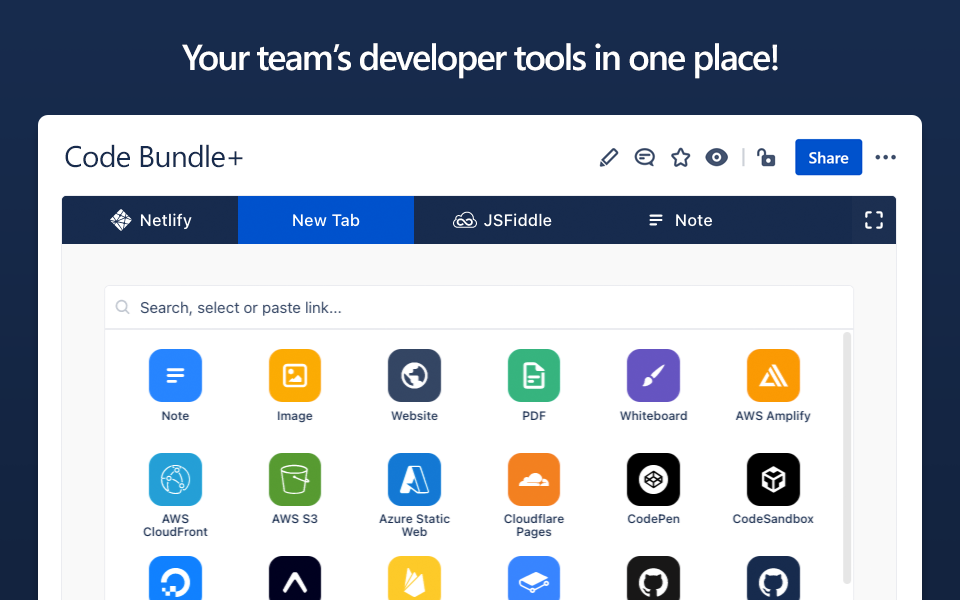Select the New Tab tab
The image size is (960, 600).
point(326,220)
